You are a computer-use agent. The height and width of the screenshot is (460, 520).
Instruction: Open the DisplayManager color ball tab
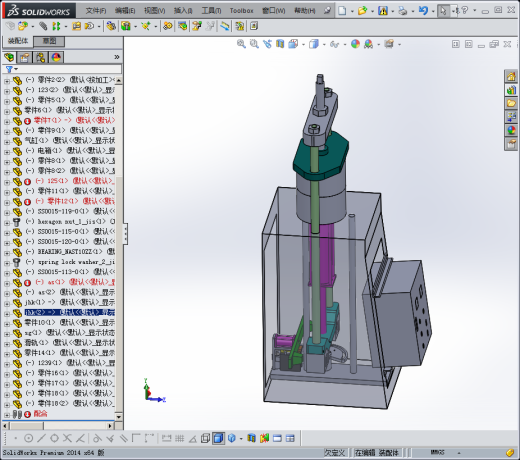click(x=56, y=57)
